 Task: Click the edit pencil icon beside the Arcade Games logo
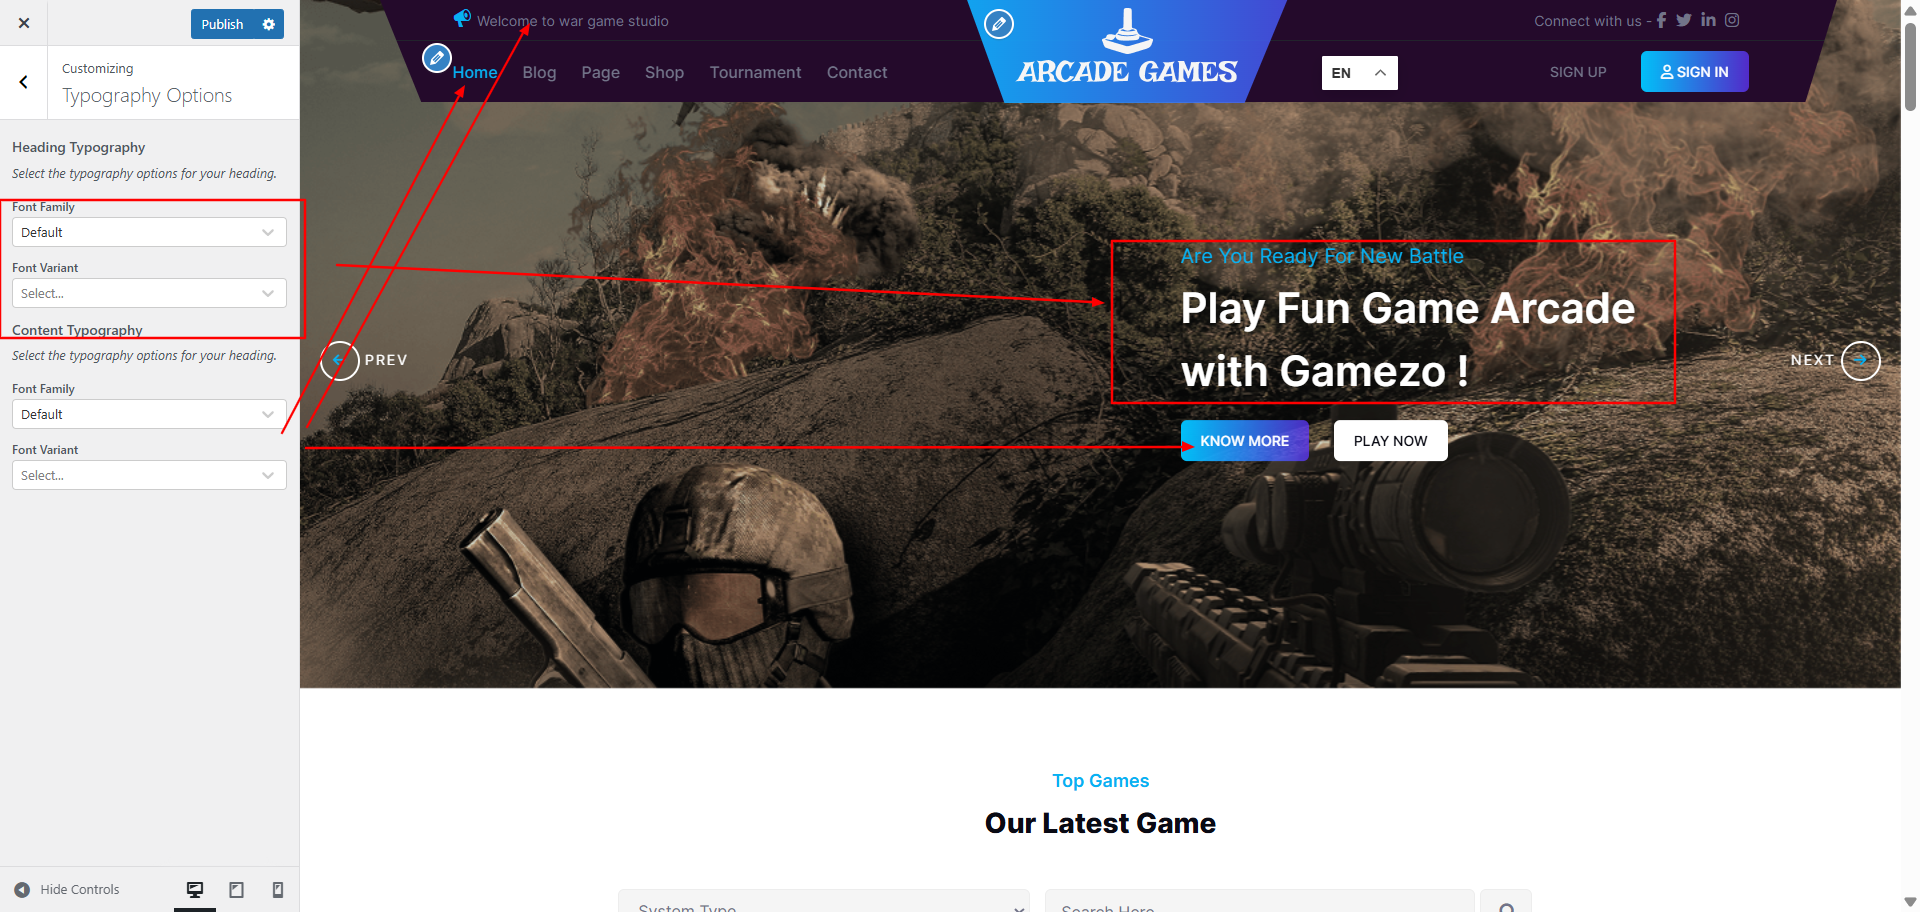(999, 24)
